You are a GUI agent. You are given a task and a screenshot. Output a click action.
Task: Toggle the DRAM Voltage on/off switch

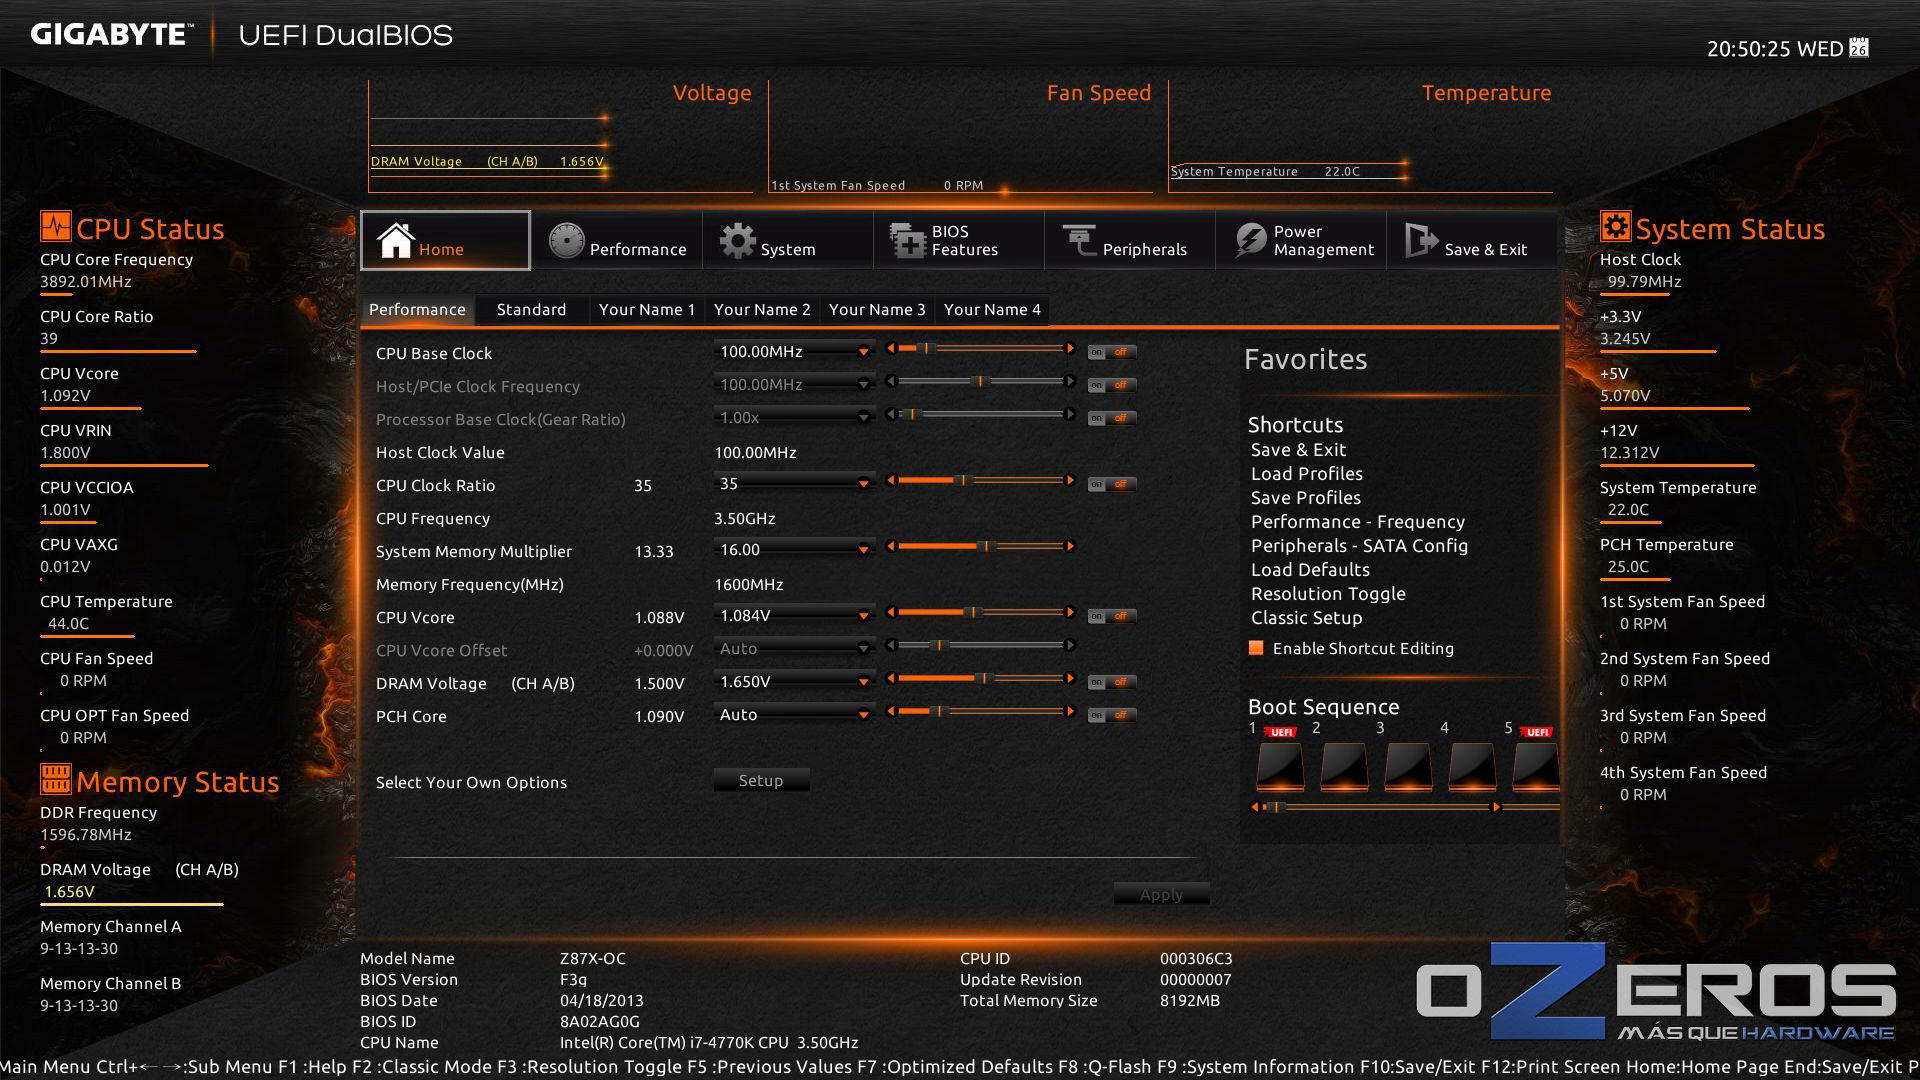(1112, 682)
